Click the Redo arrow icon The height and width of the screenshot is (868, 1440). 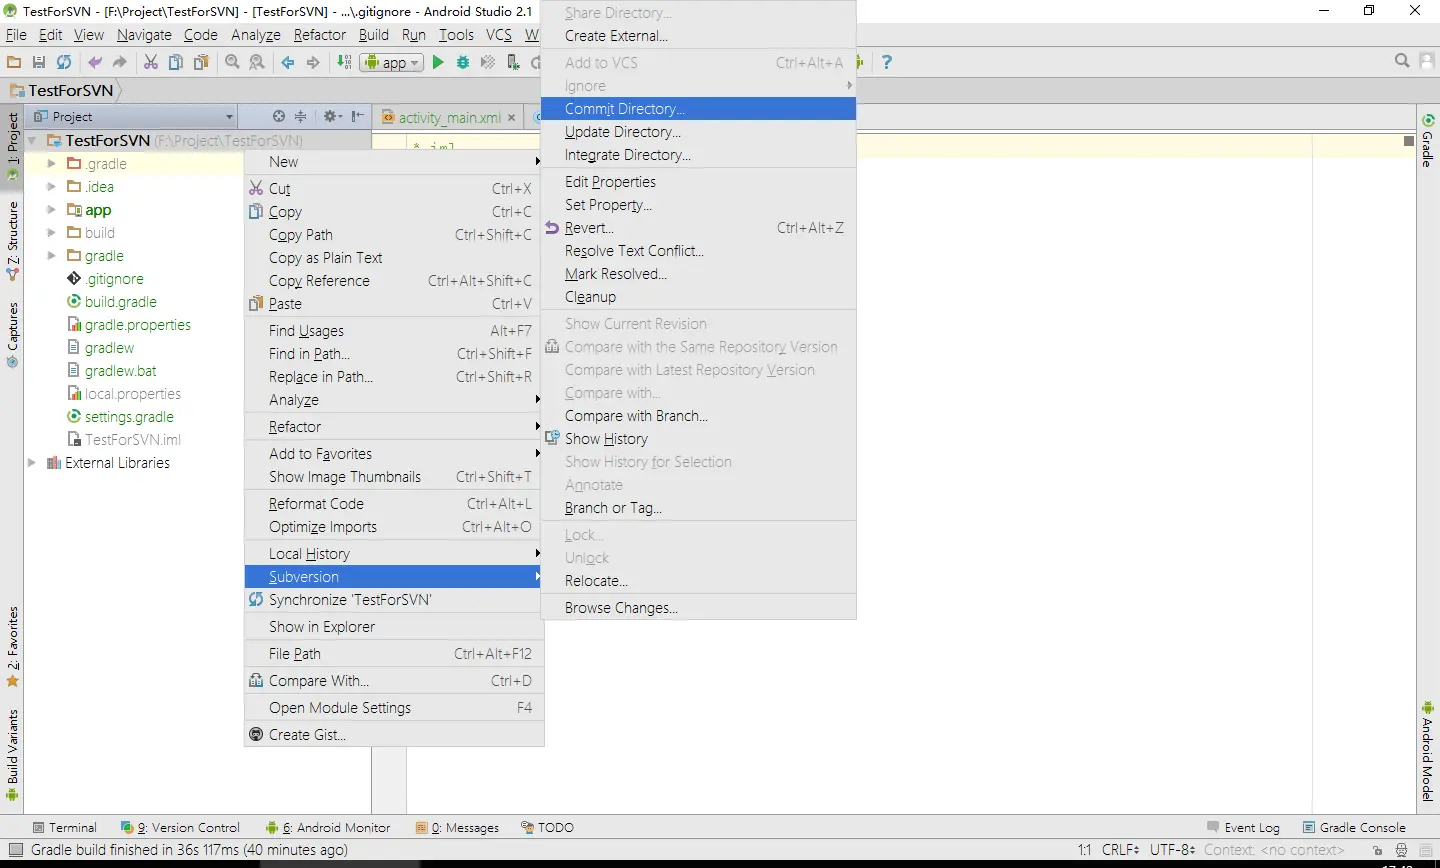pos(120,62)
